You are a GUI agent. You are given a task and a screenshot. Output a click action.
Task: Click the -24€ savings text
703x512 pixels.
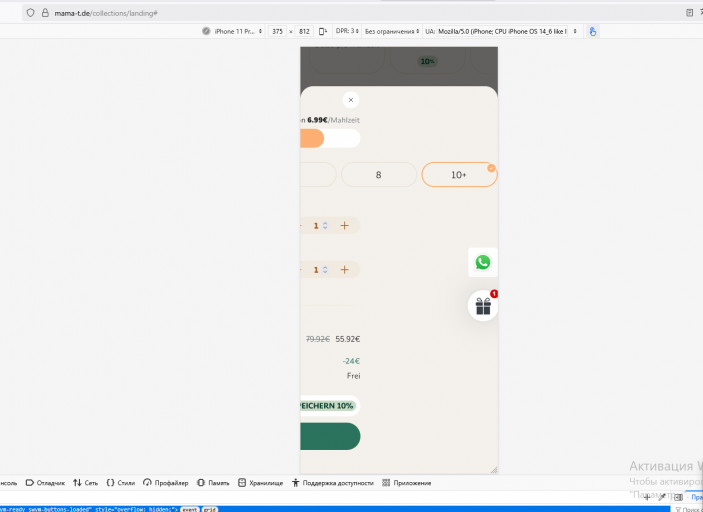[351, 361]
